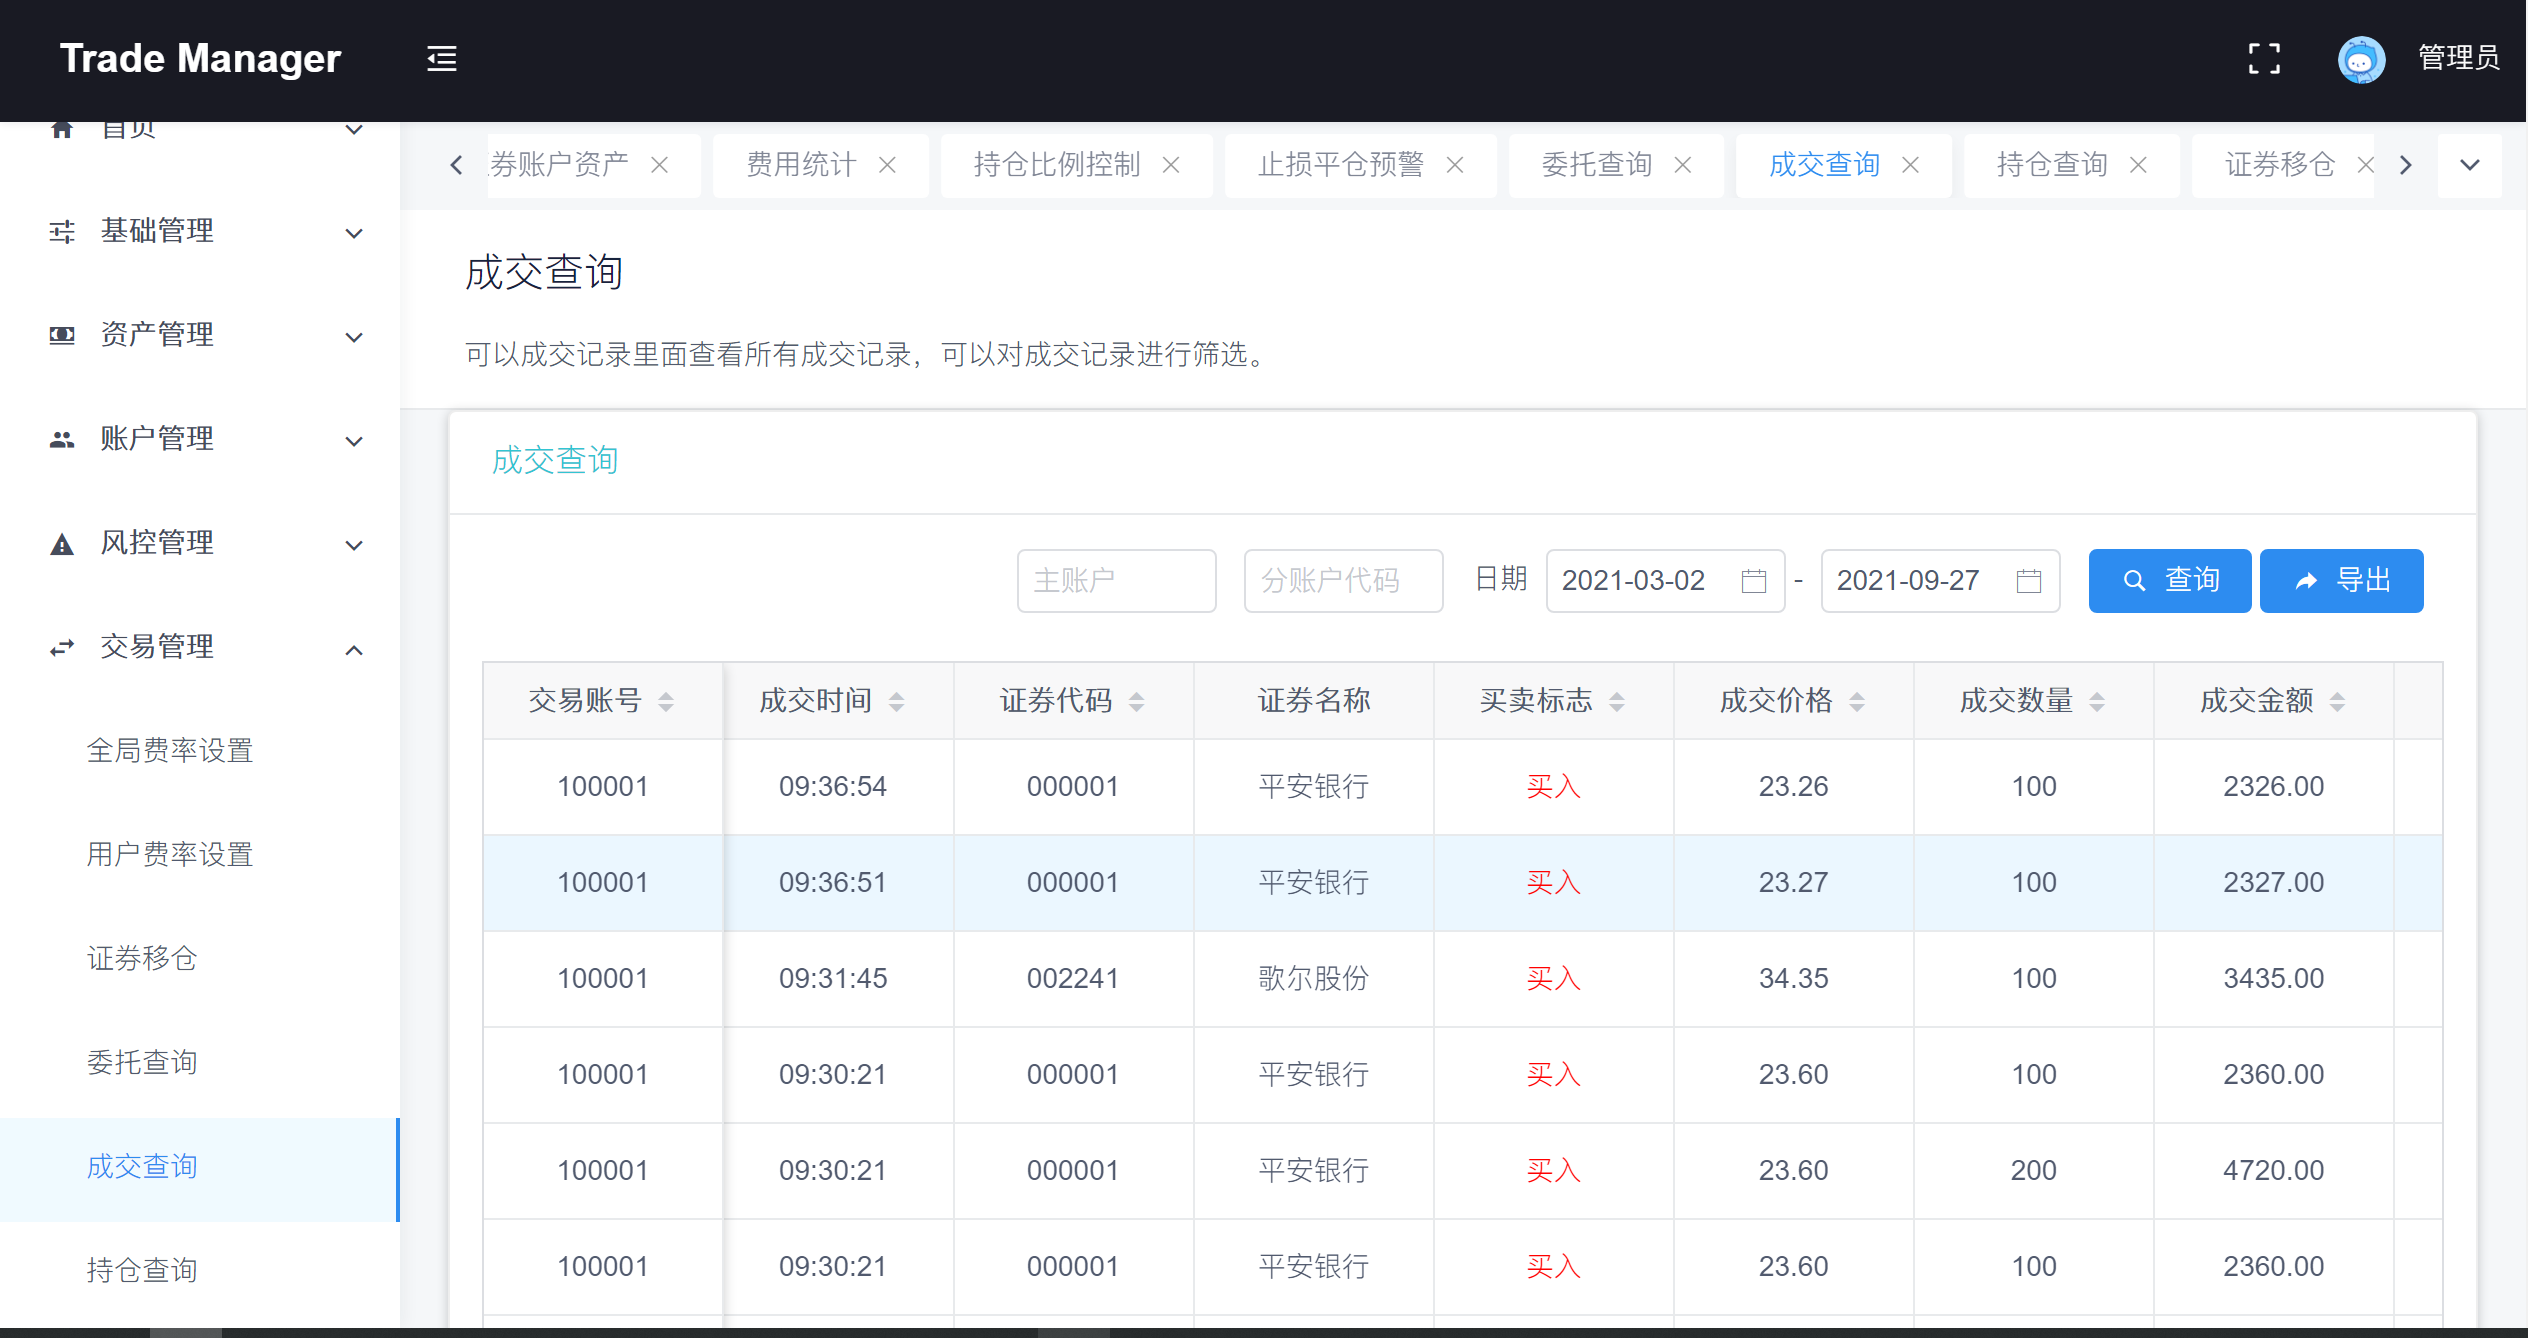Screen dimensions: 2528x1338
Task: Switch to the 持仓比例控制 tab
Action: [x=1057, y=165]
